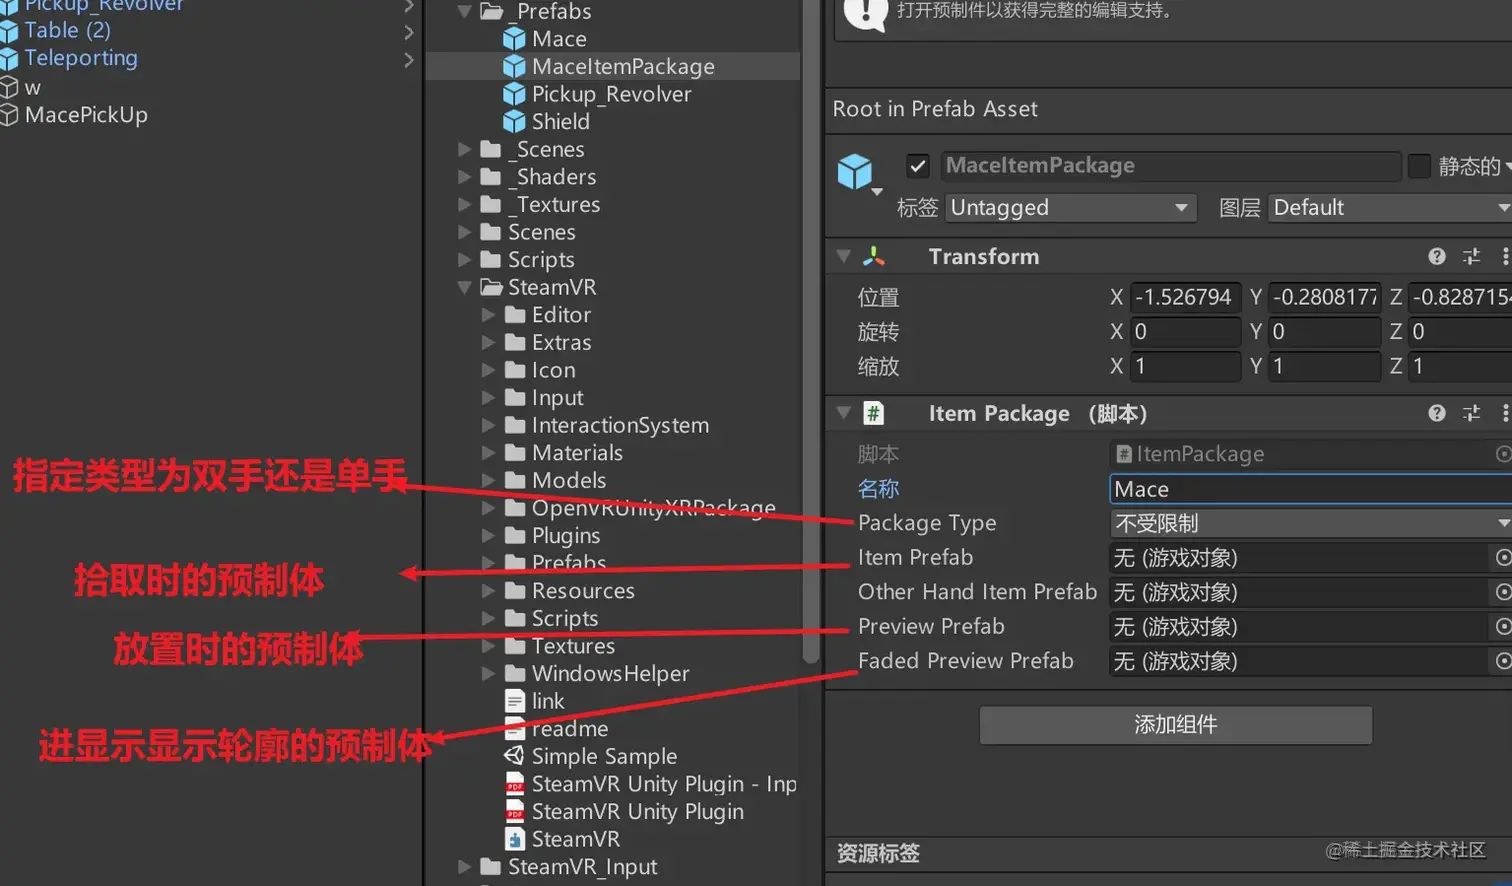Collapse the _Prefabs folder

(464, 12)
